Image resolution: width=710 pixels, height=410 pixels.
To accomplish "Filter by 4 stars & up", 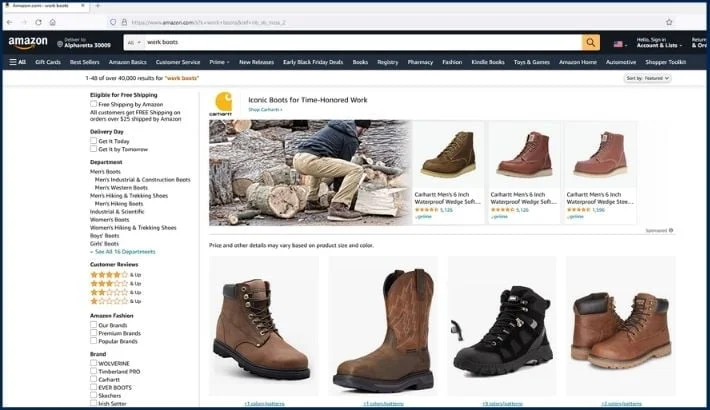I will click(x=116, y=275).
